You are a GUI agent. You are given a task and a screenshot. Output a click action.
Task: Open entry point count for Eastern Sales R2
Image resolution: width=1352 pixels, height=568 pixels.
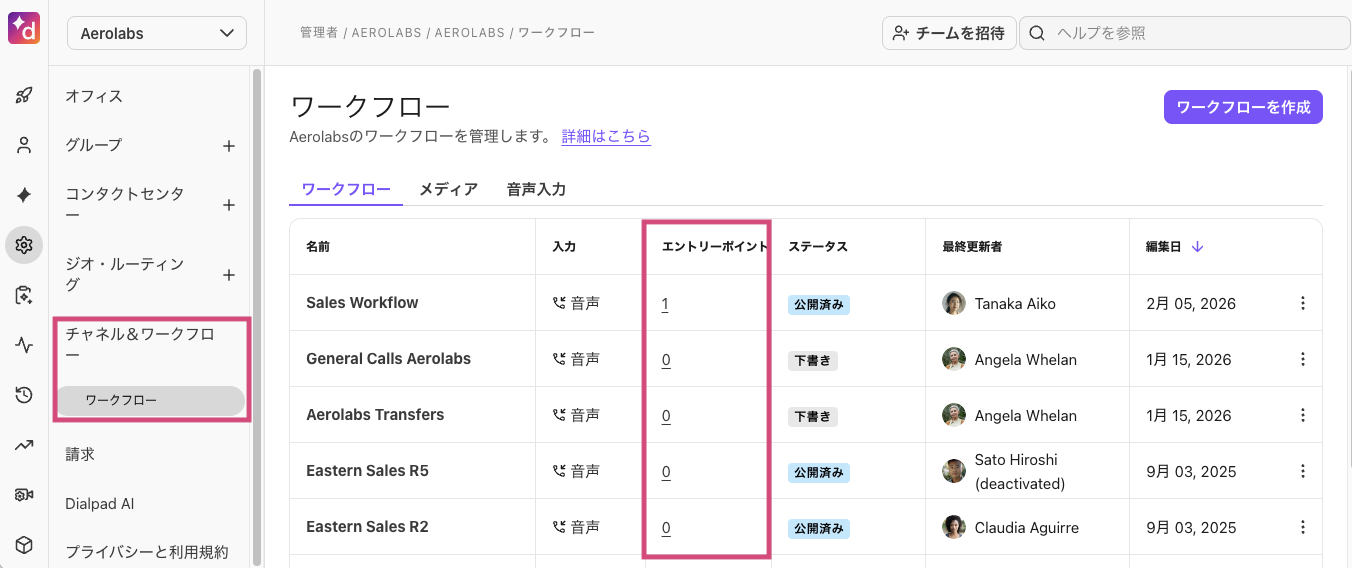pos(666,527)
